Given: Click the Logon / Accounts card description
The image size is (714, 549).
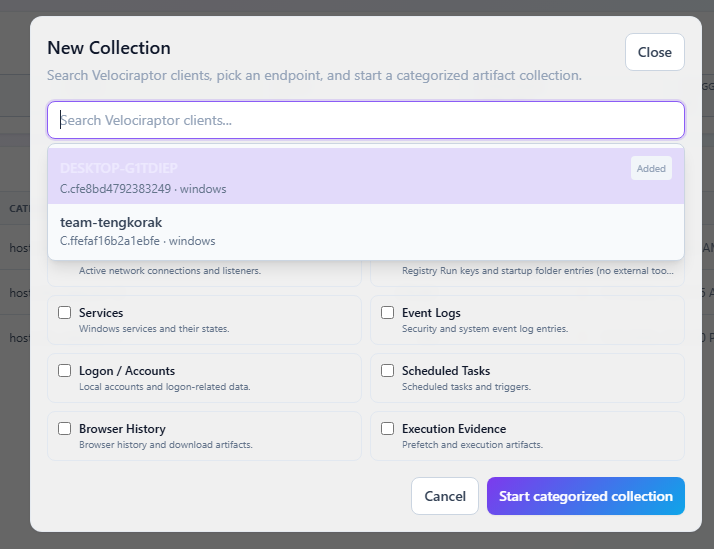Looking at the screenshot, I should [x=165, y=386].
